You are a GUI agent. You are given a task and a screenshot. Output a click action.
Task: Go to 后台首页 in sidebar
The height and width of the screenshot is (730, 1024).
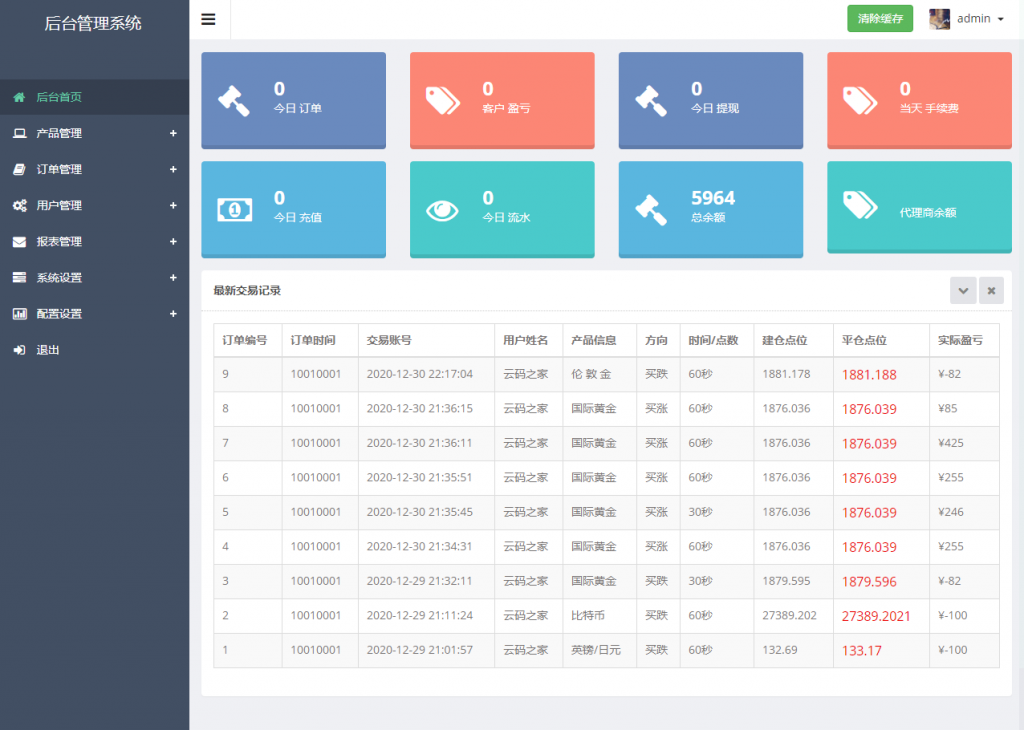point(59,97)
